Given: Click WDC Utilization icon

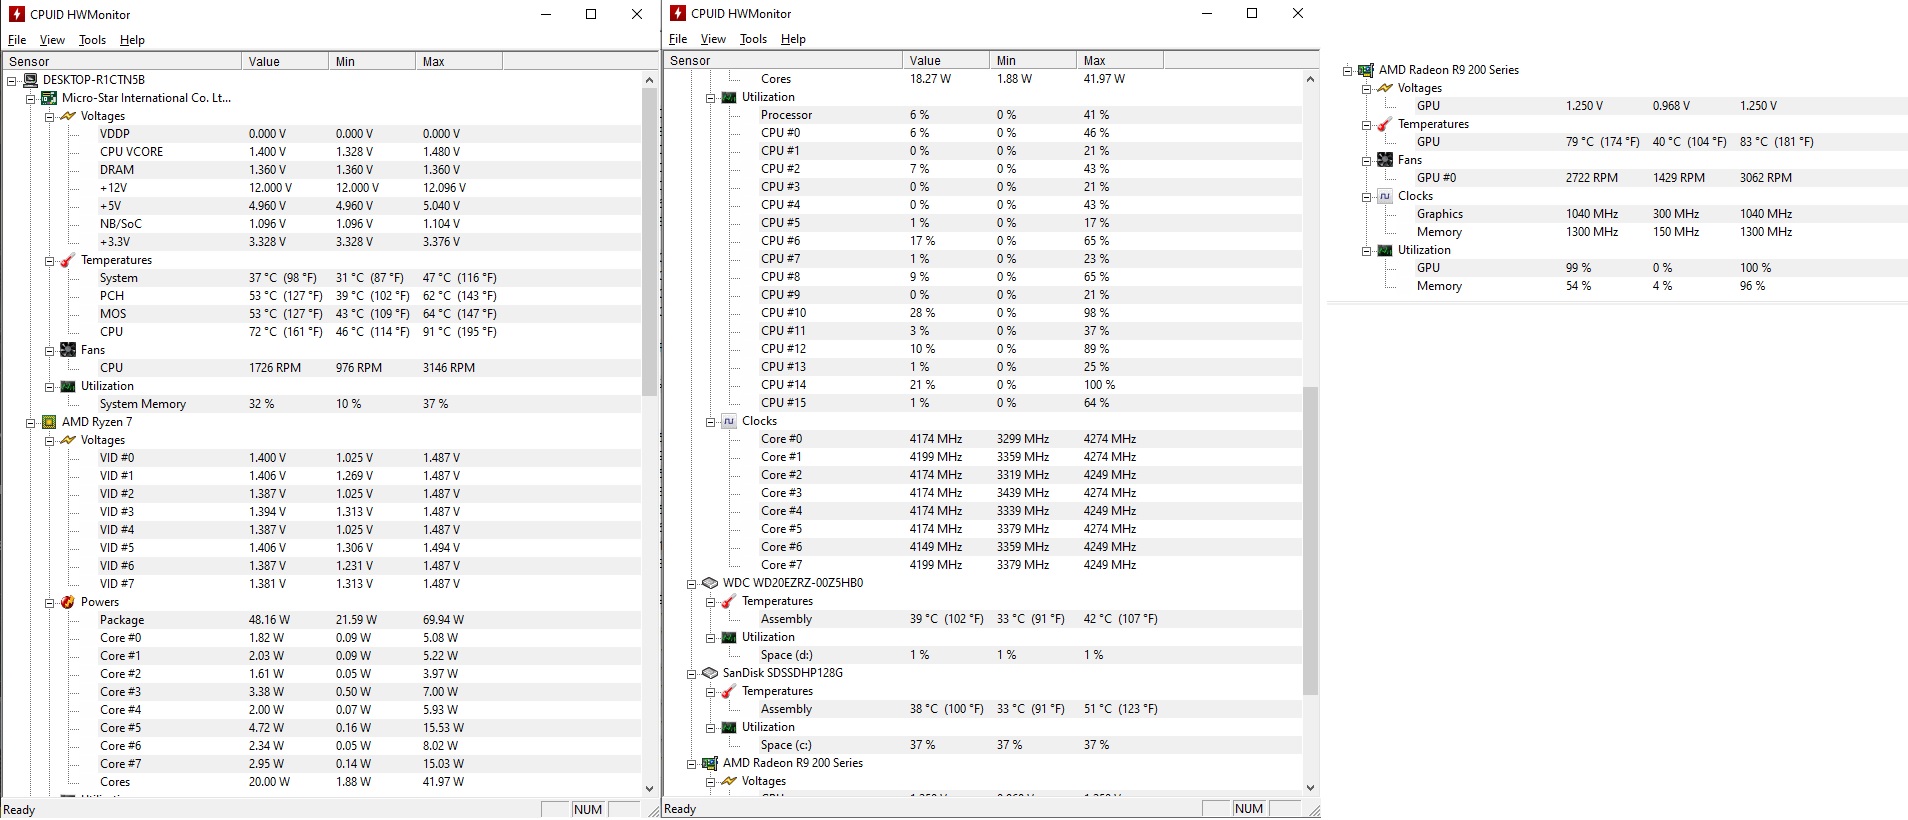Looking at the screenshot, I should click(x=729, y=637).
